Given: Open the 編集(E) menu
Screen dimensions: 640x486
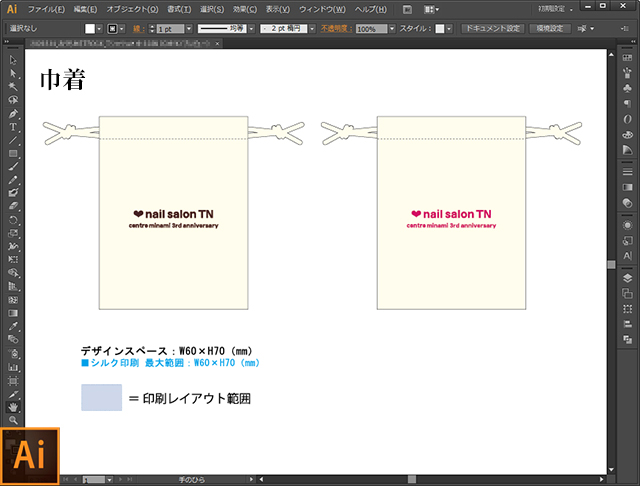Looking at the screenshot, I should [x=85, y=9].
